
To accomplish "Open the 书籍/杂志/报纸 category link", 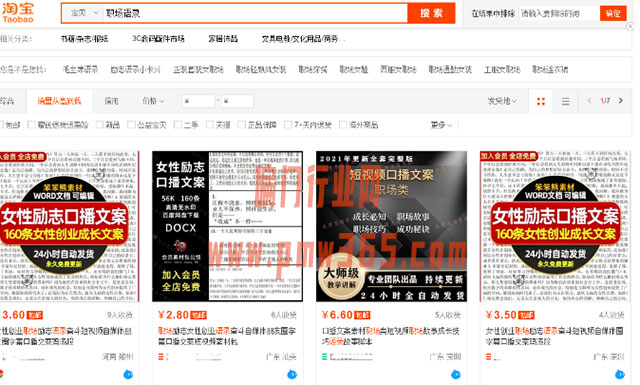I will (84, 39).
